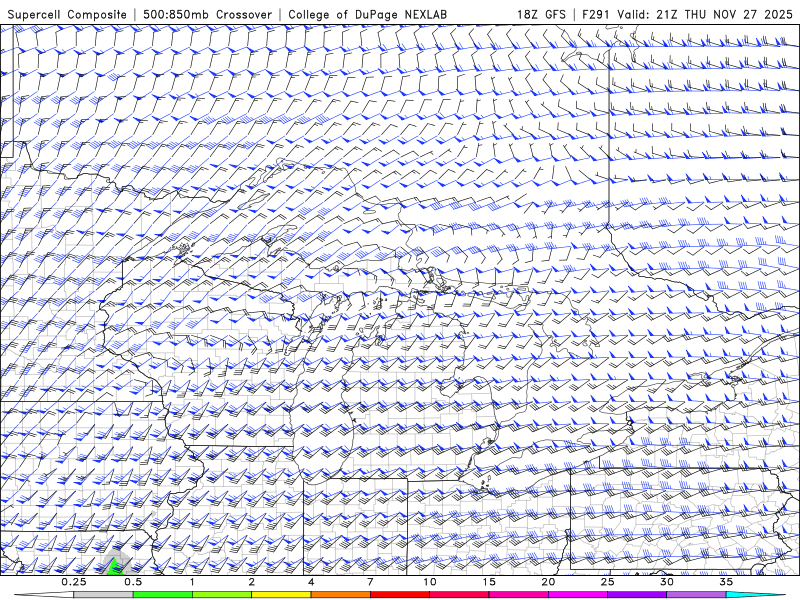Select the yellow-green 1–2 color bar segment
800x600 pixels.
[x=222, y=595]
